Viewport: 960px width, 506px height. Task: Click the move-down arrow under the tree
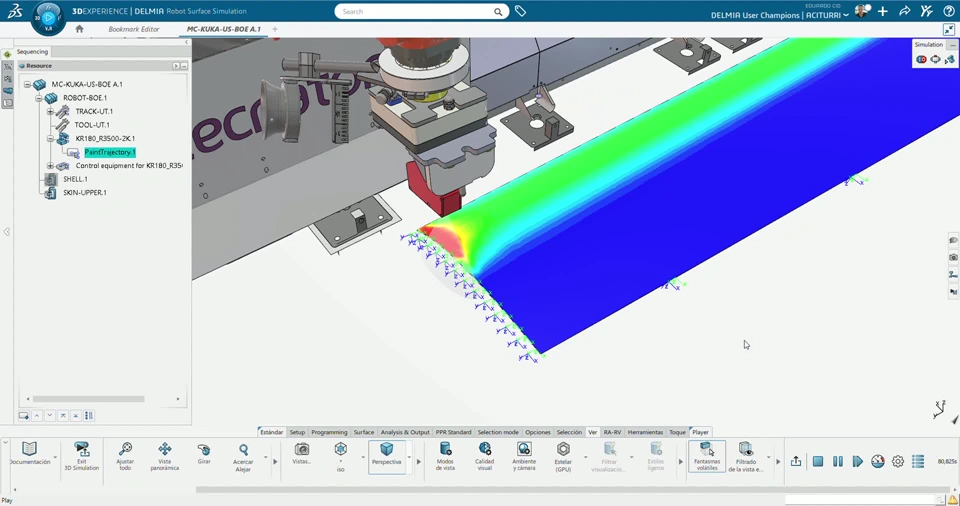click(50, 415)
